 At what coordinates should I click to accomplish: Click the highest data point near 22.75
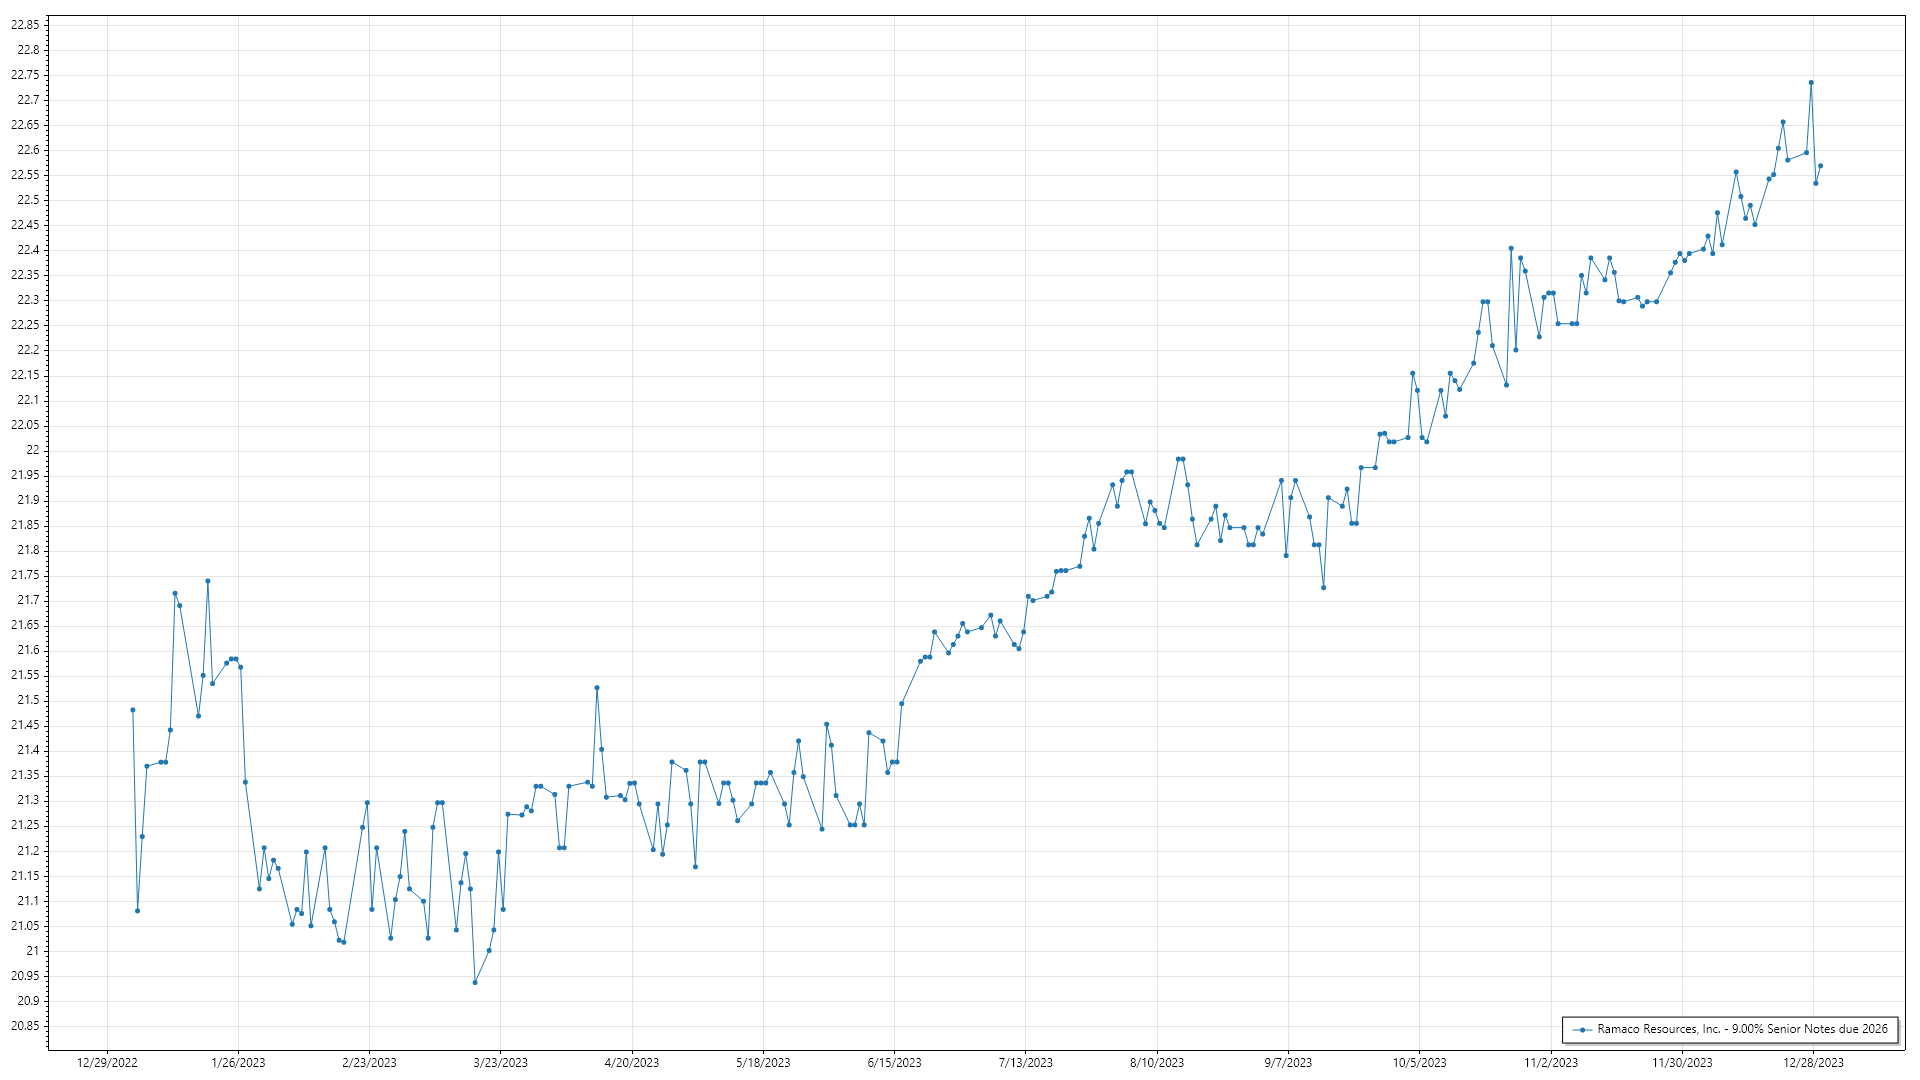pos(1811,83)
